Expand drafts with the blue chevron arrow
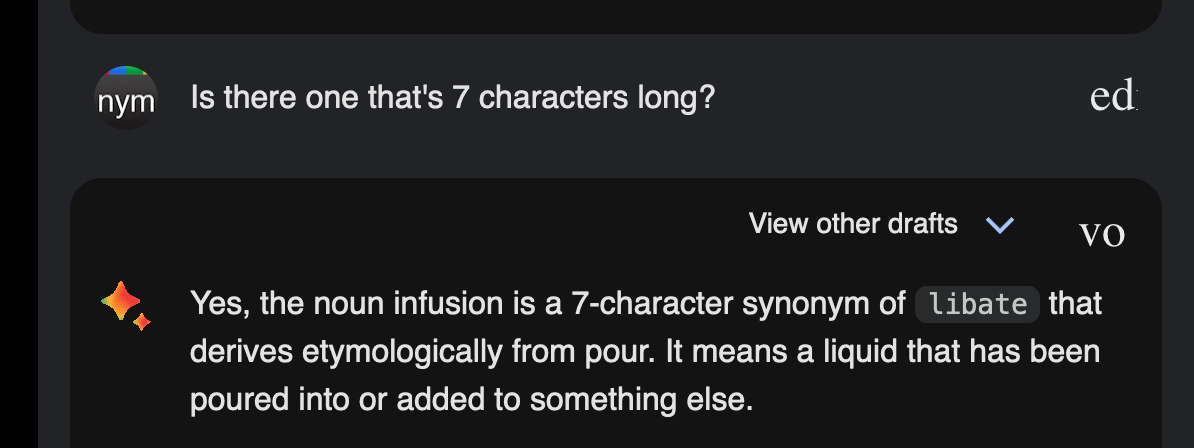 coord(1000,225)
